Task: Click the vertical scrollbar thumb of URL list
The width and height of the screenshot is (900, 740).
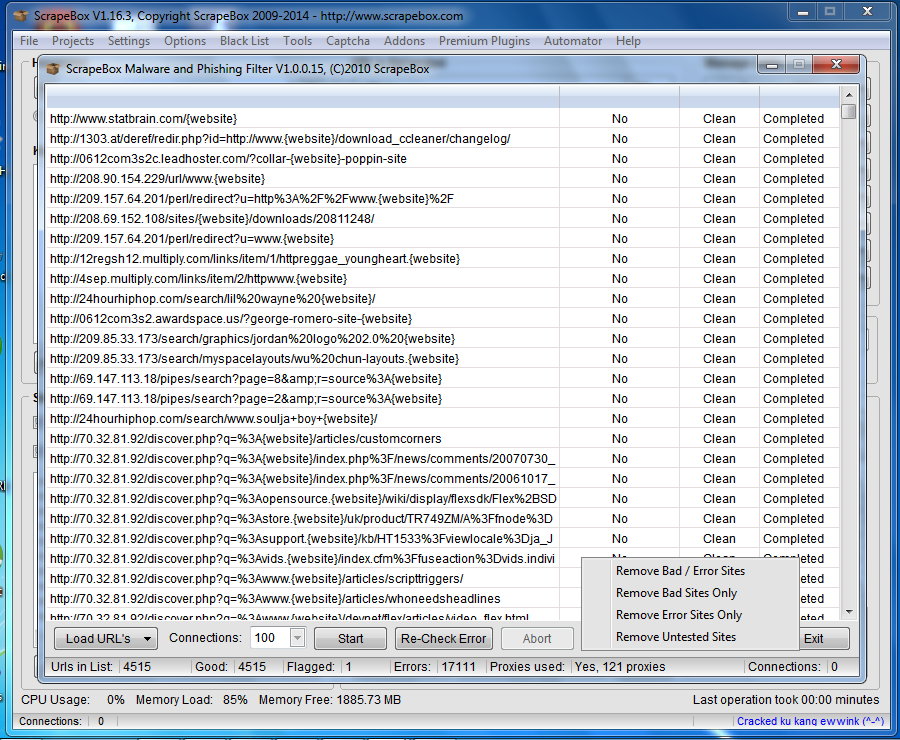Action: [x=849, y=111]
